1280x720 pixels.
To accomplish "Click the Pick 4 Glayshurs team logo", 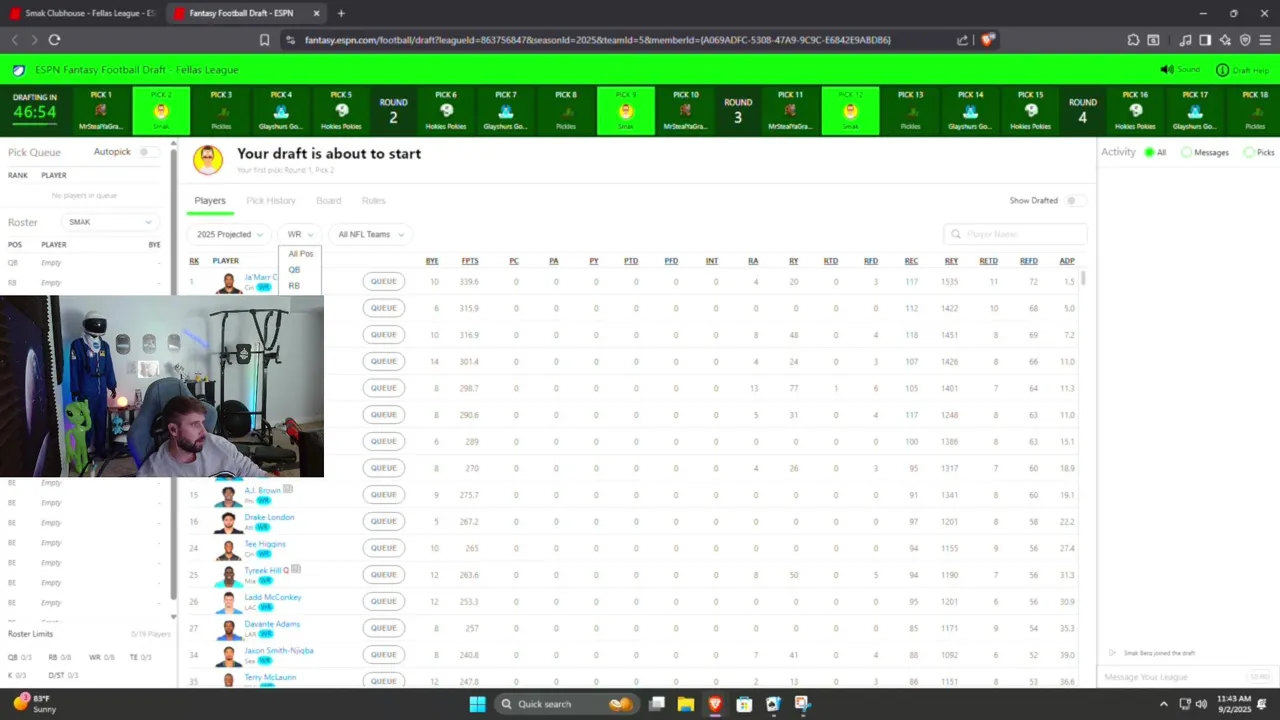I will tap(281, 111).
